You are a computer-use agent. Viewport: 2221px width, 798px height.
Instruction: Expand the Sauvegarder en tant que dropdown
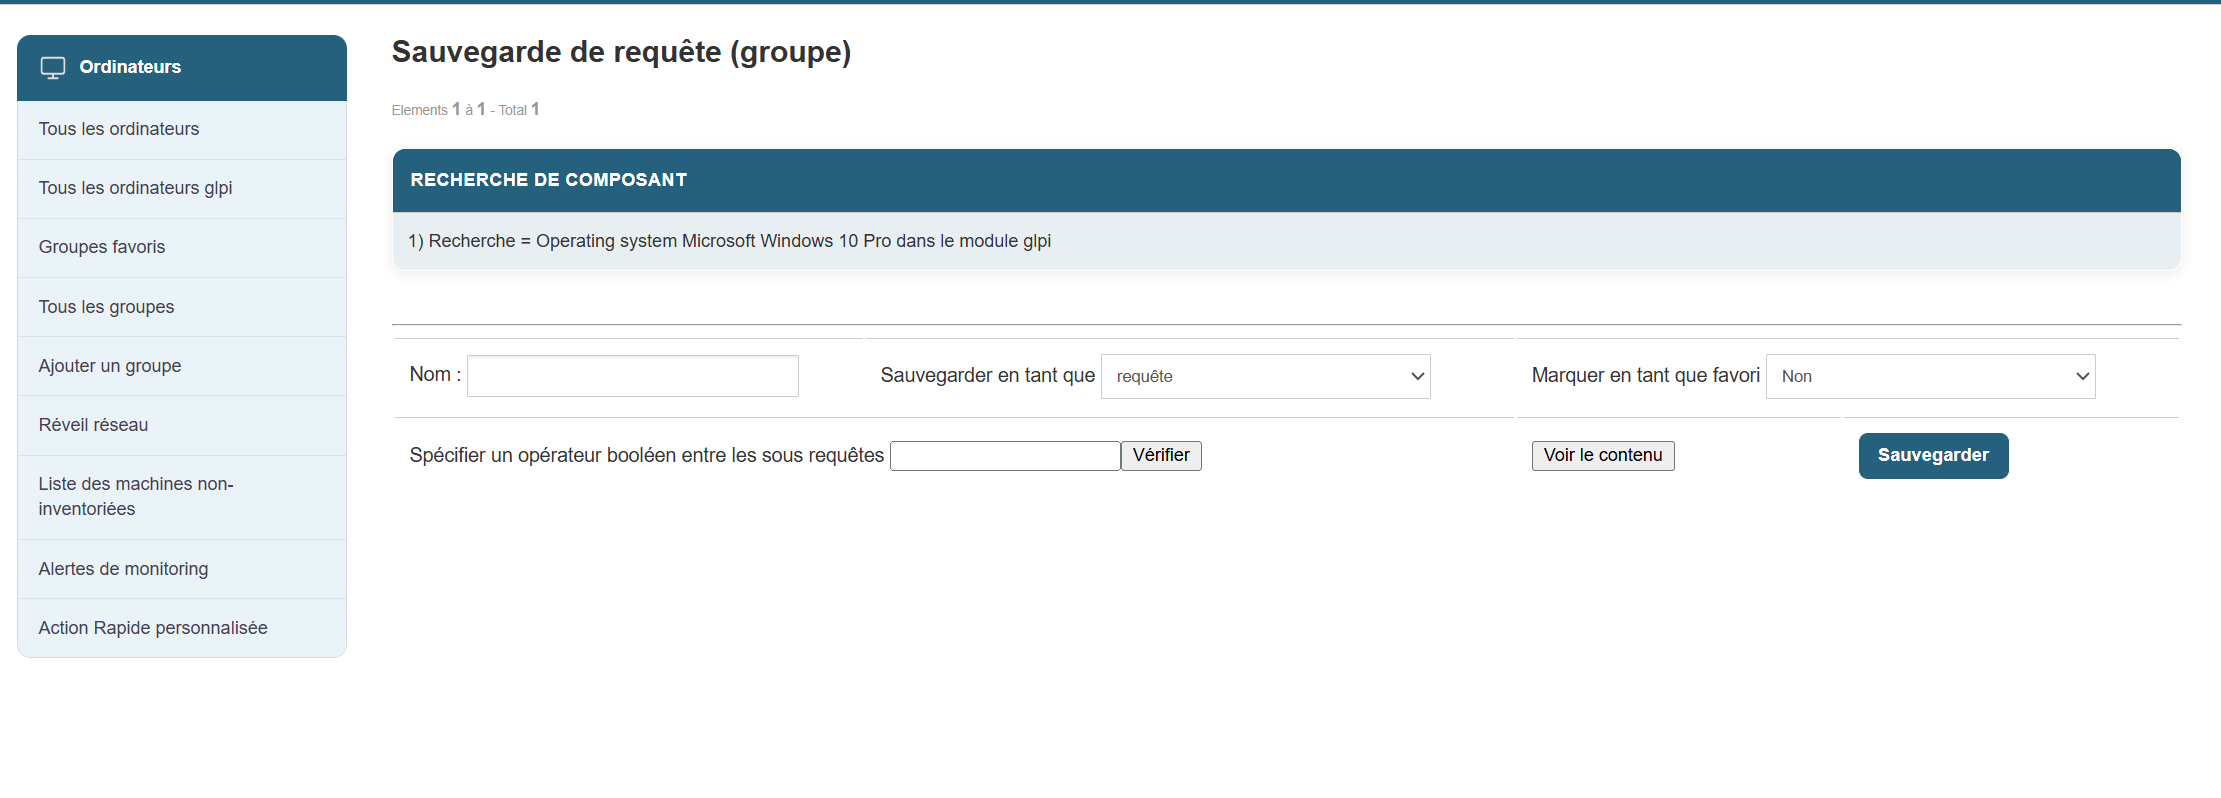1265,376
